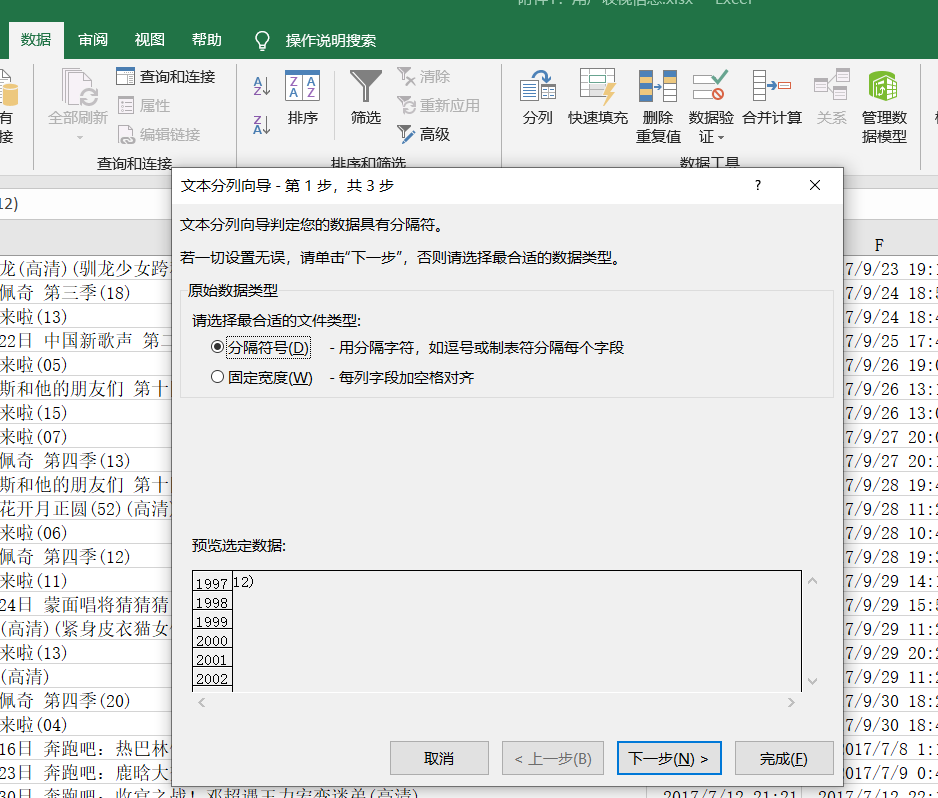Screen dimensions: 938x798
Task: Select Delimited (分隔符号) radio option
Action: coord(217,347)
